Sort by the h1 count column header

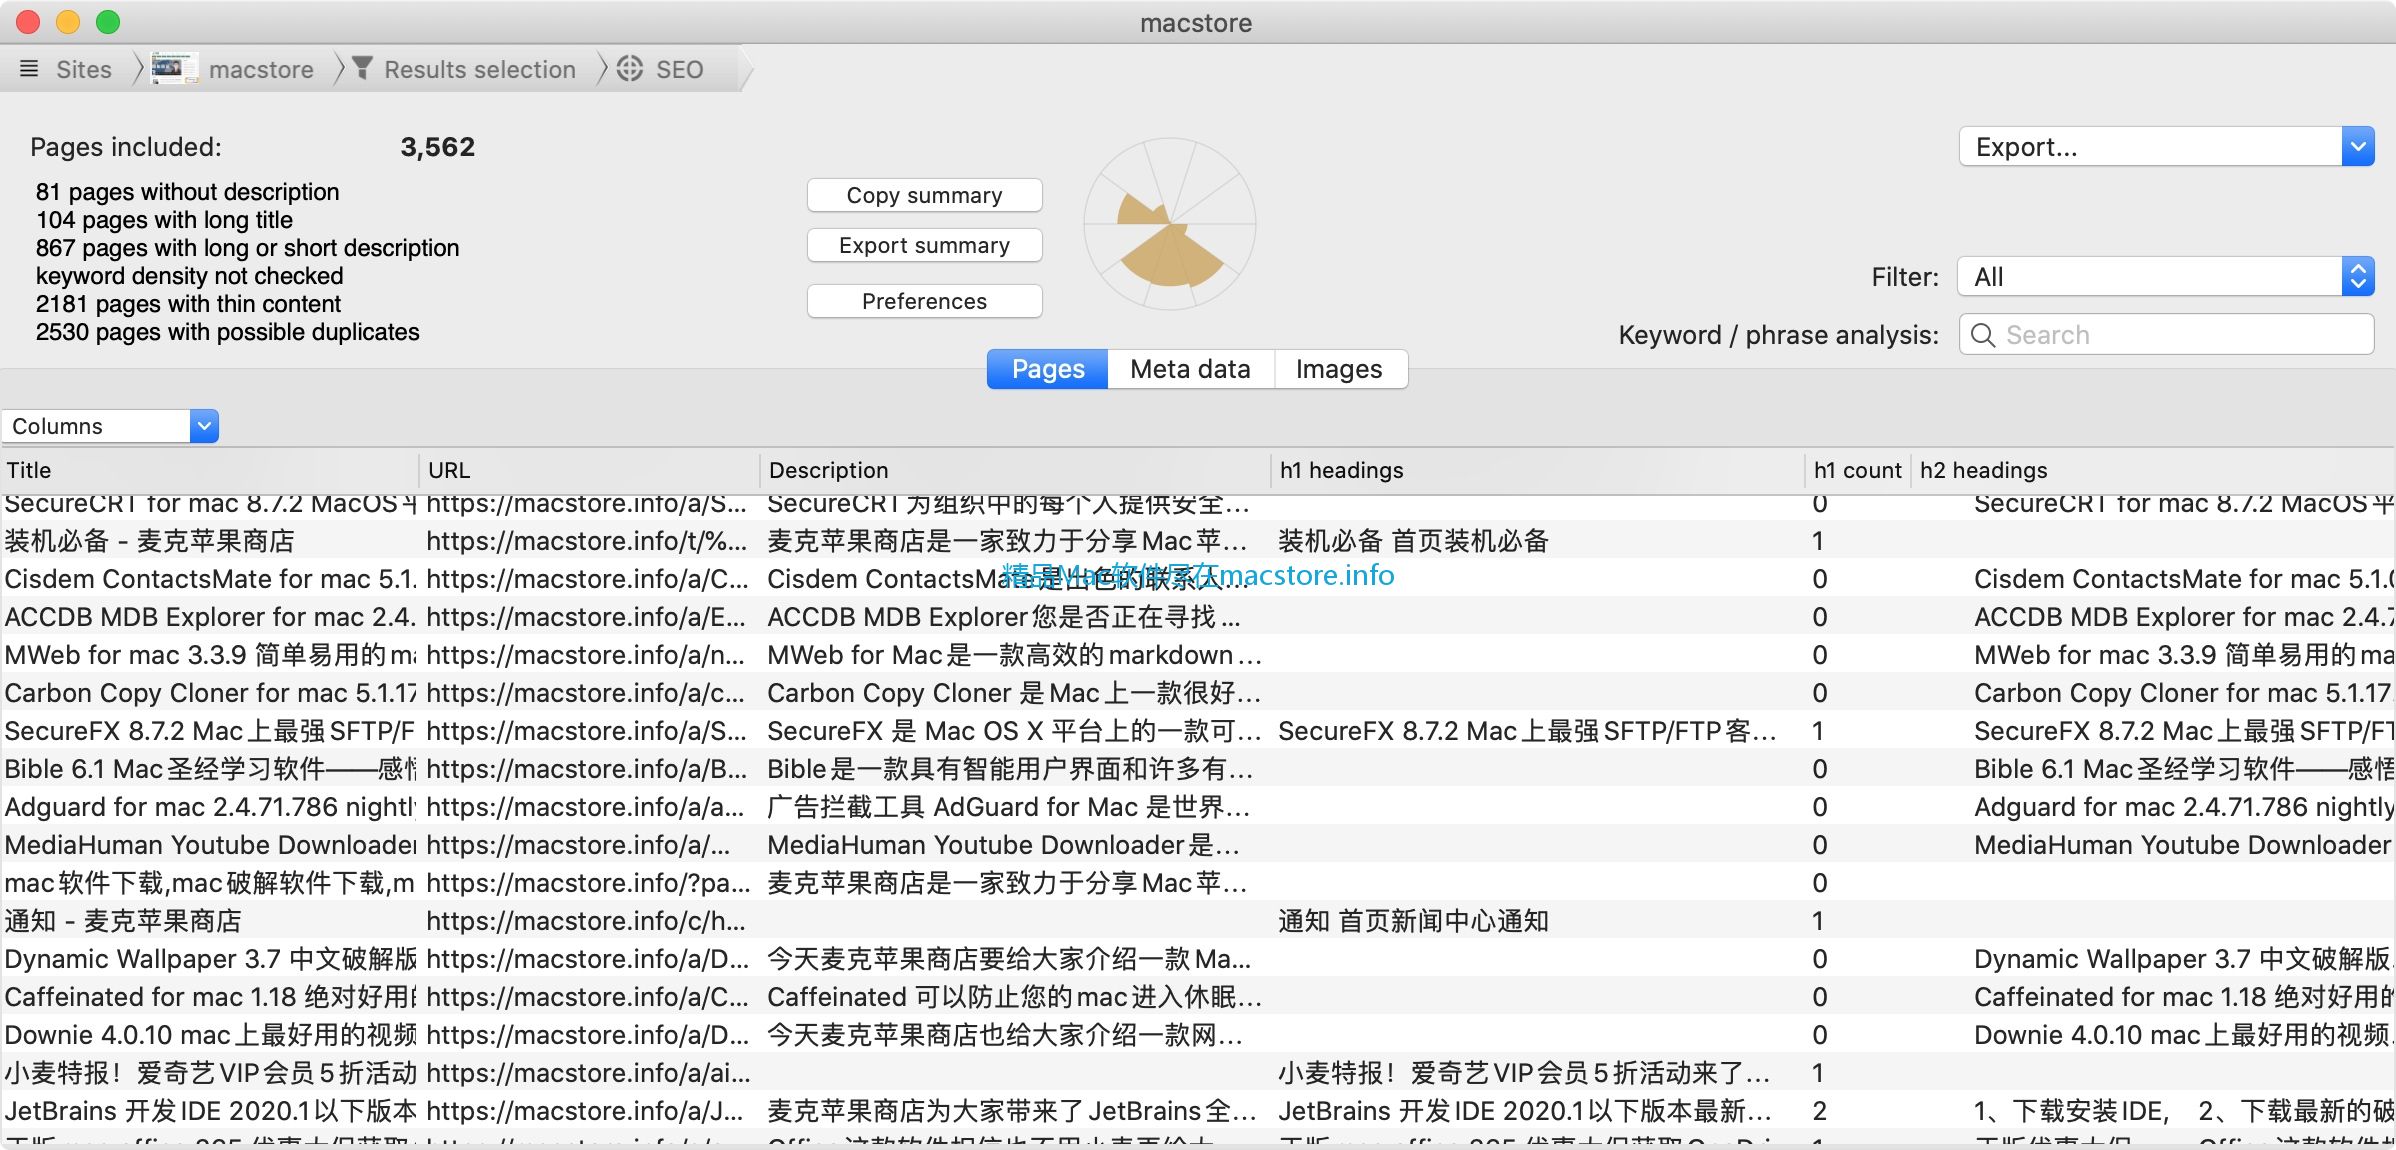click(1857, 470)
